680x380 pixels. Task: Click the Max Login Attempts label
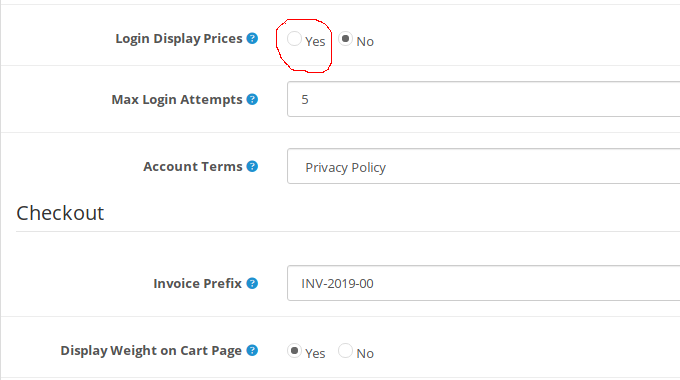click(177, 100)
